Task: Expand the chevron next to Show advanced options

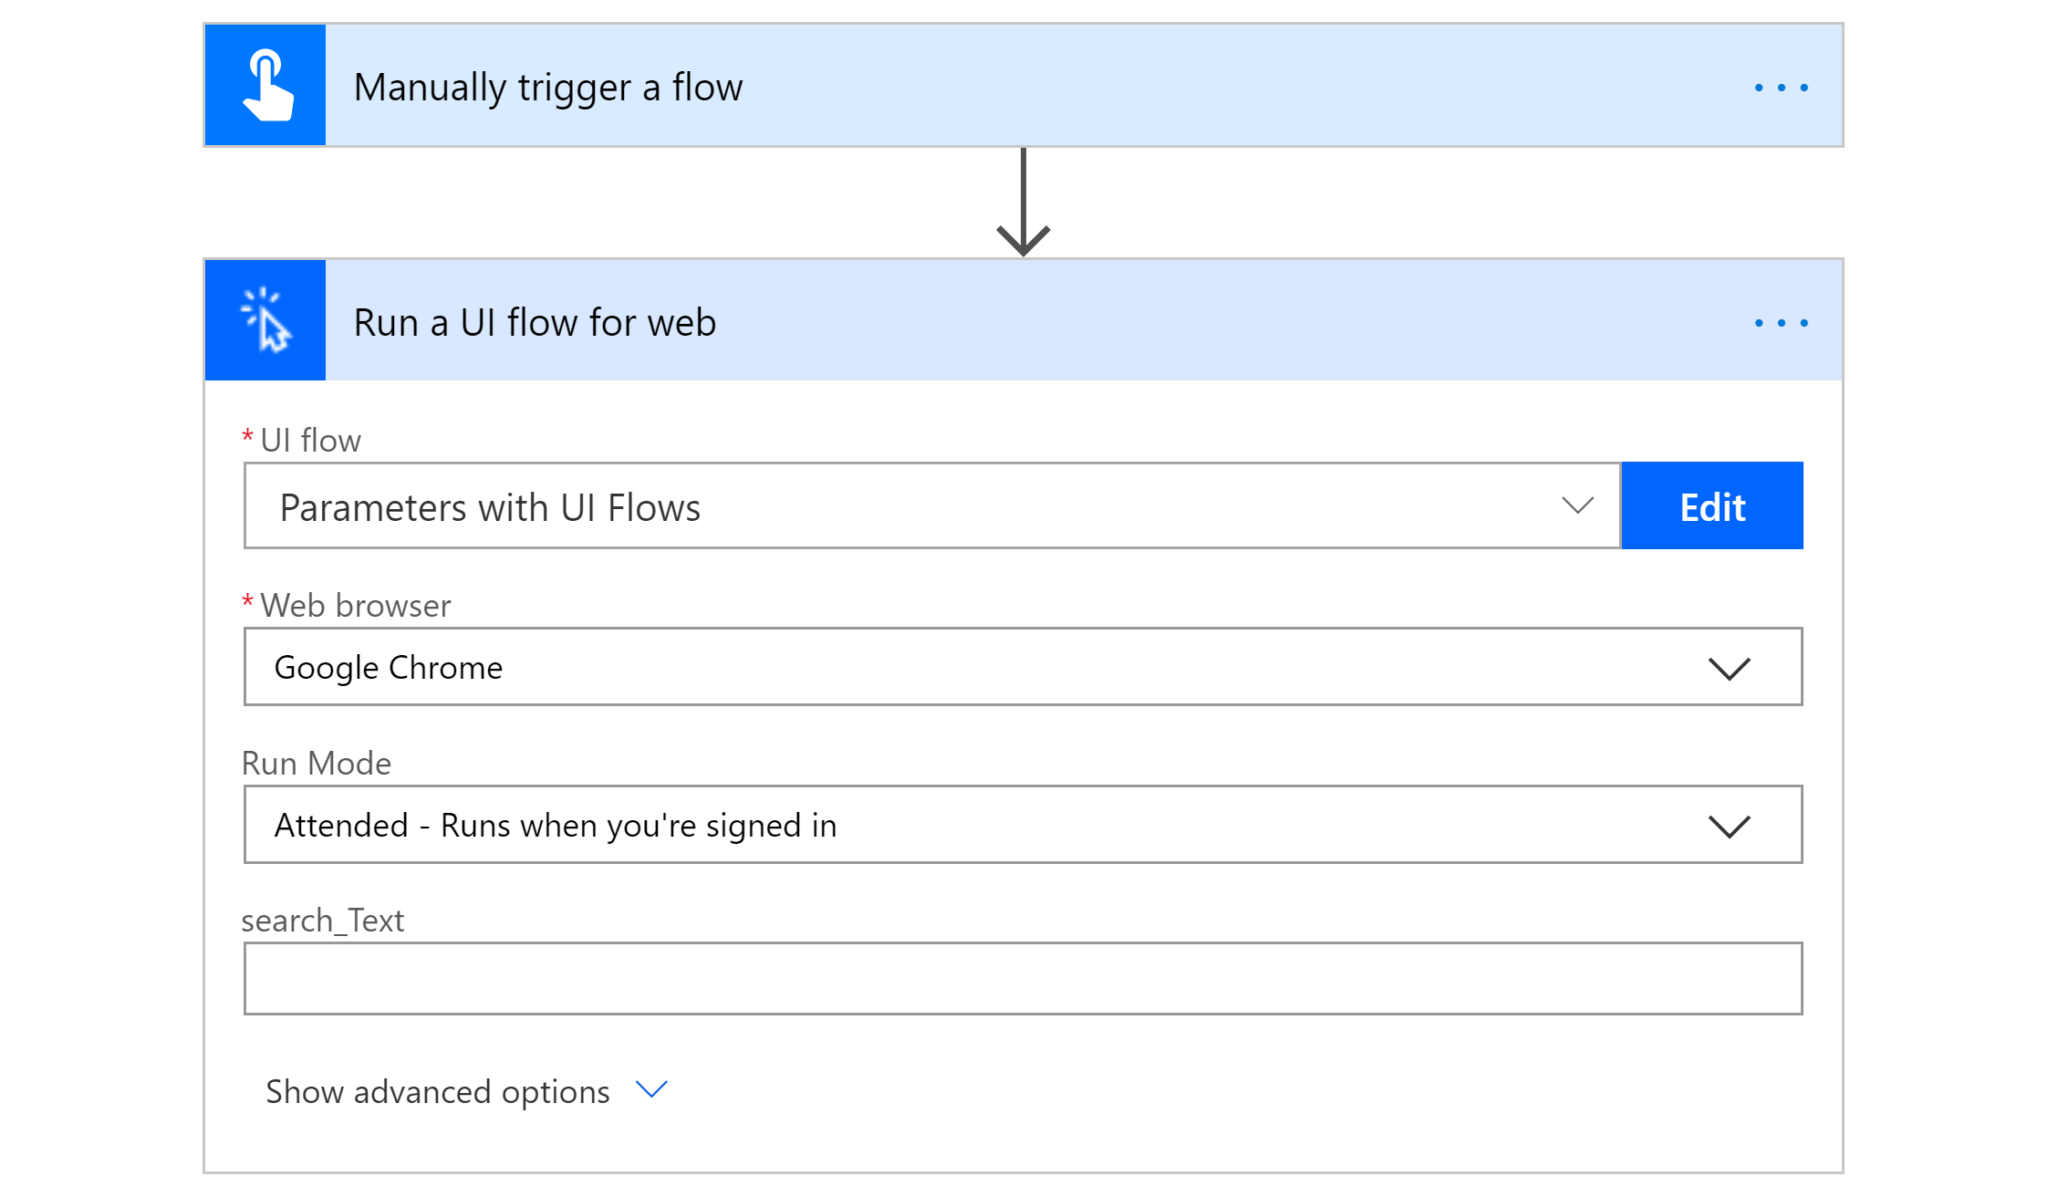Action: click(x=651, y=1091)
